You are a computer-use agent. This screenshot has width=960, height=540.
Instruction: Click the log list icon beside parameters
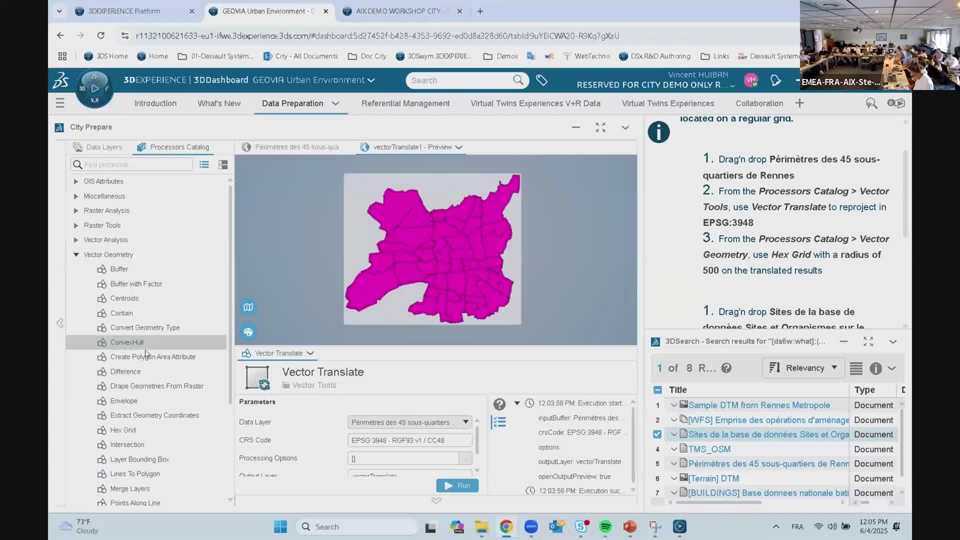coord(499,422)
